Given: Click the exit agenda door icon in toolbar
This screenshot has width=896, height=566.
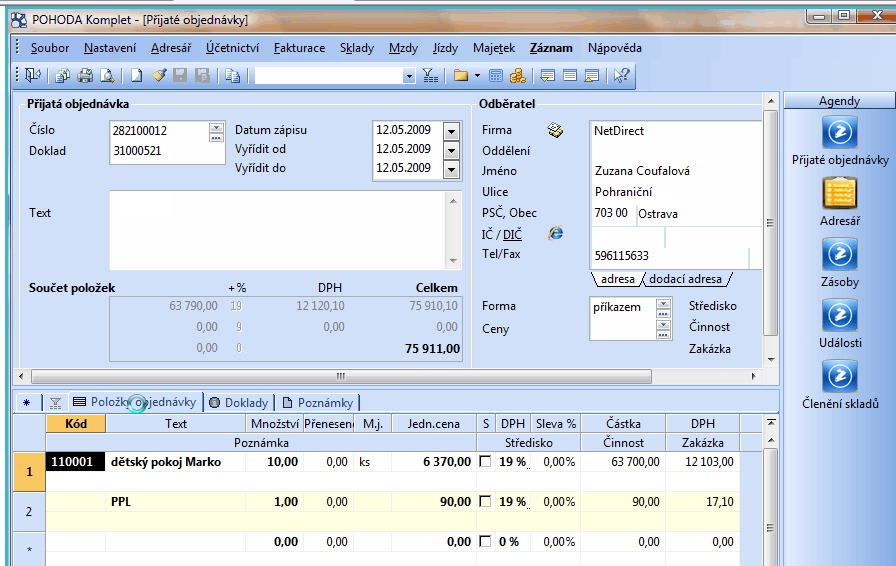Looking at the screenshot, I should click(33, 75).
